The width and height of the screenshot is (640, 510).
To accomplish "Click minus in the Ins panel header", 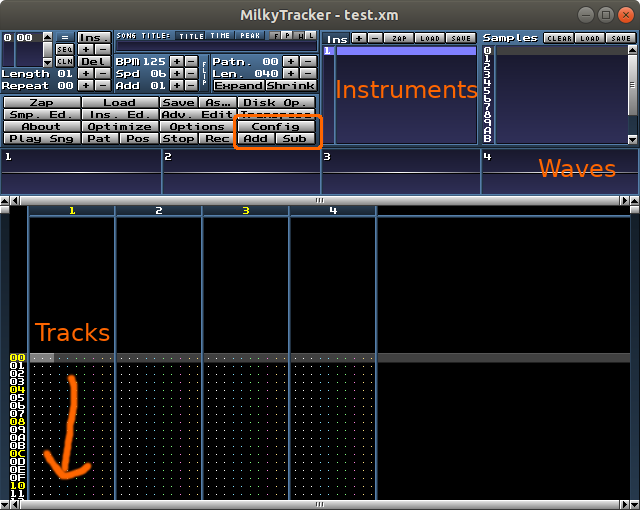I will tap(376, 38).
